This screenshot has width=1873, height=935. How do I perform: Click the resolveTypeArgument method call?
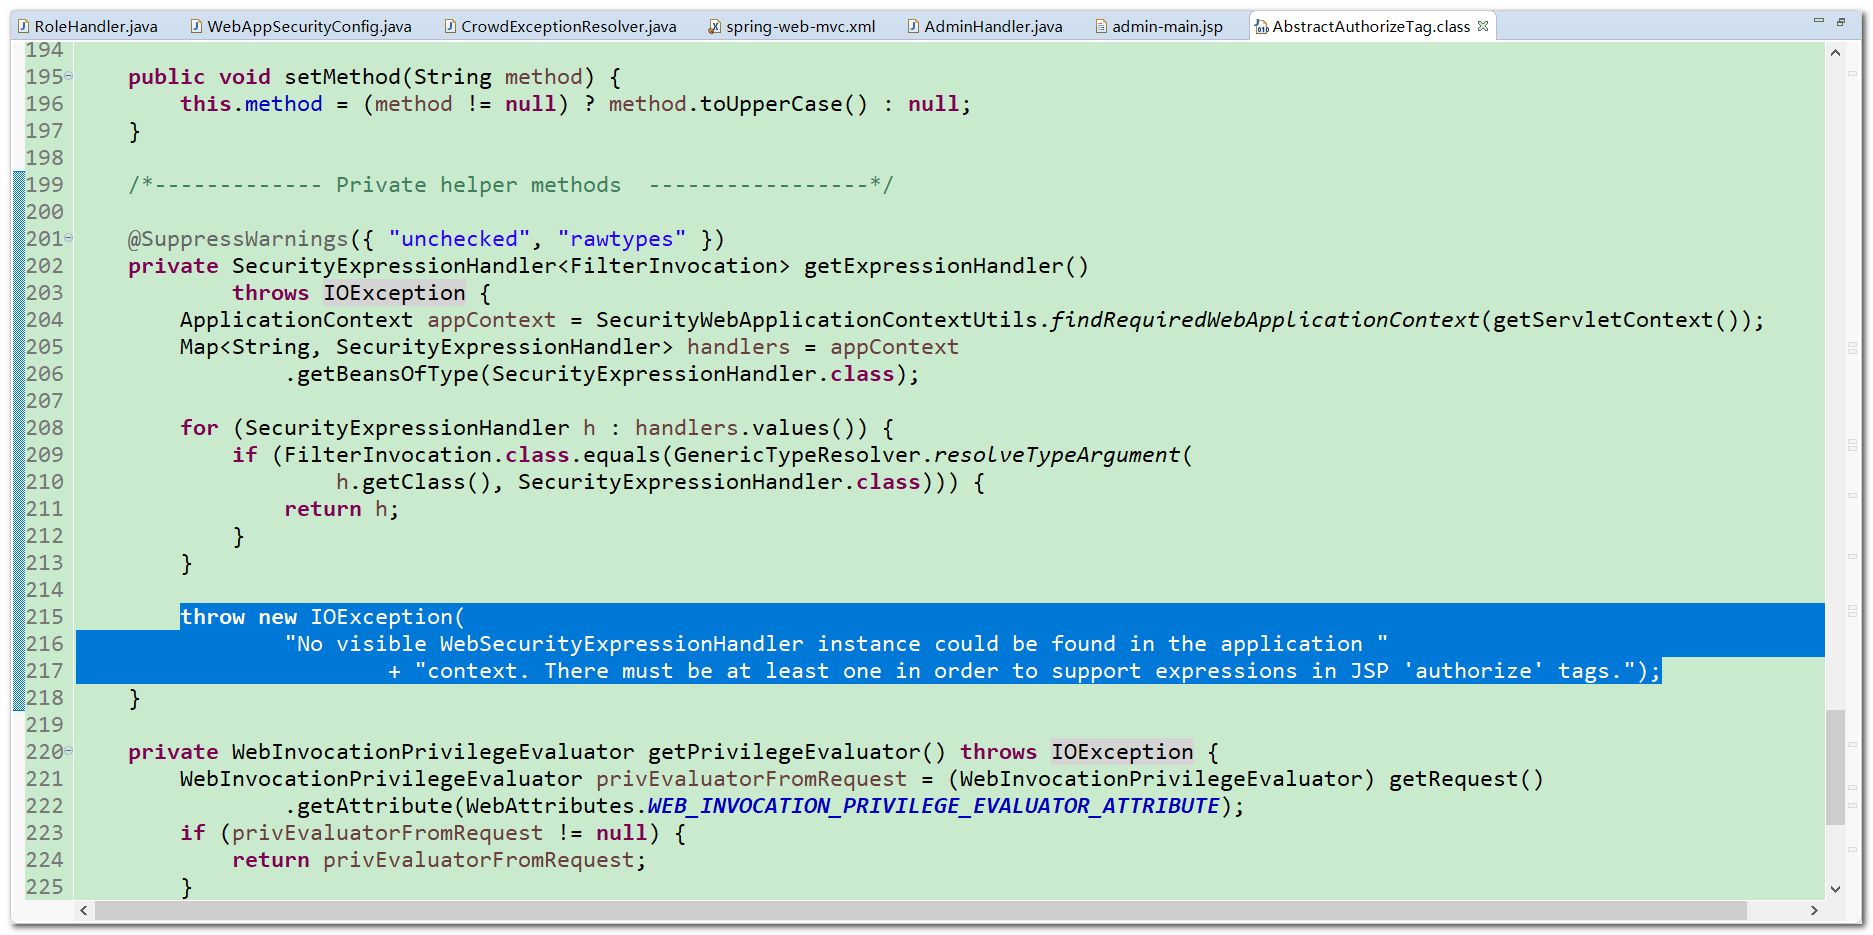pyautogui.click(x=1056, y=455)
